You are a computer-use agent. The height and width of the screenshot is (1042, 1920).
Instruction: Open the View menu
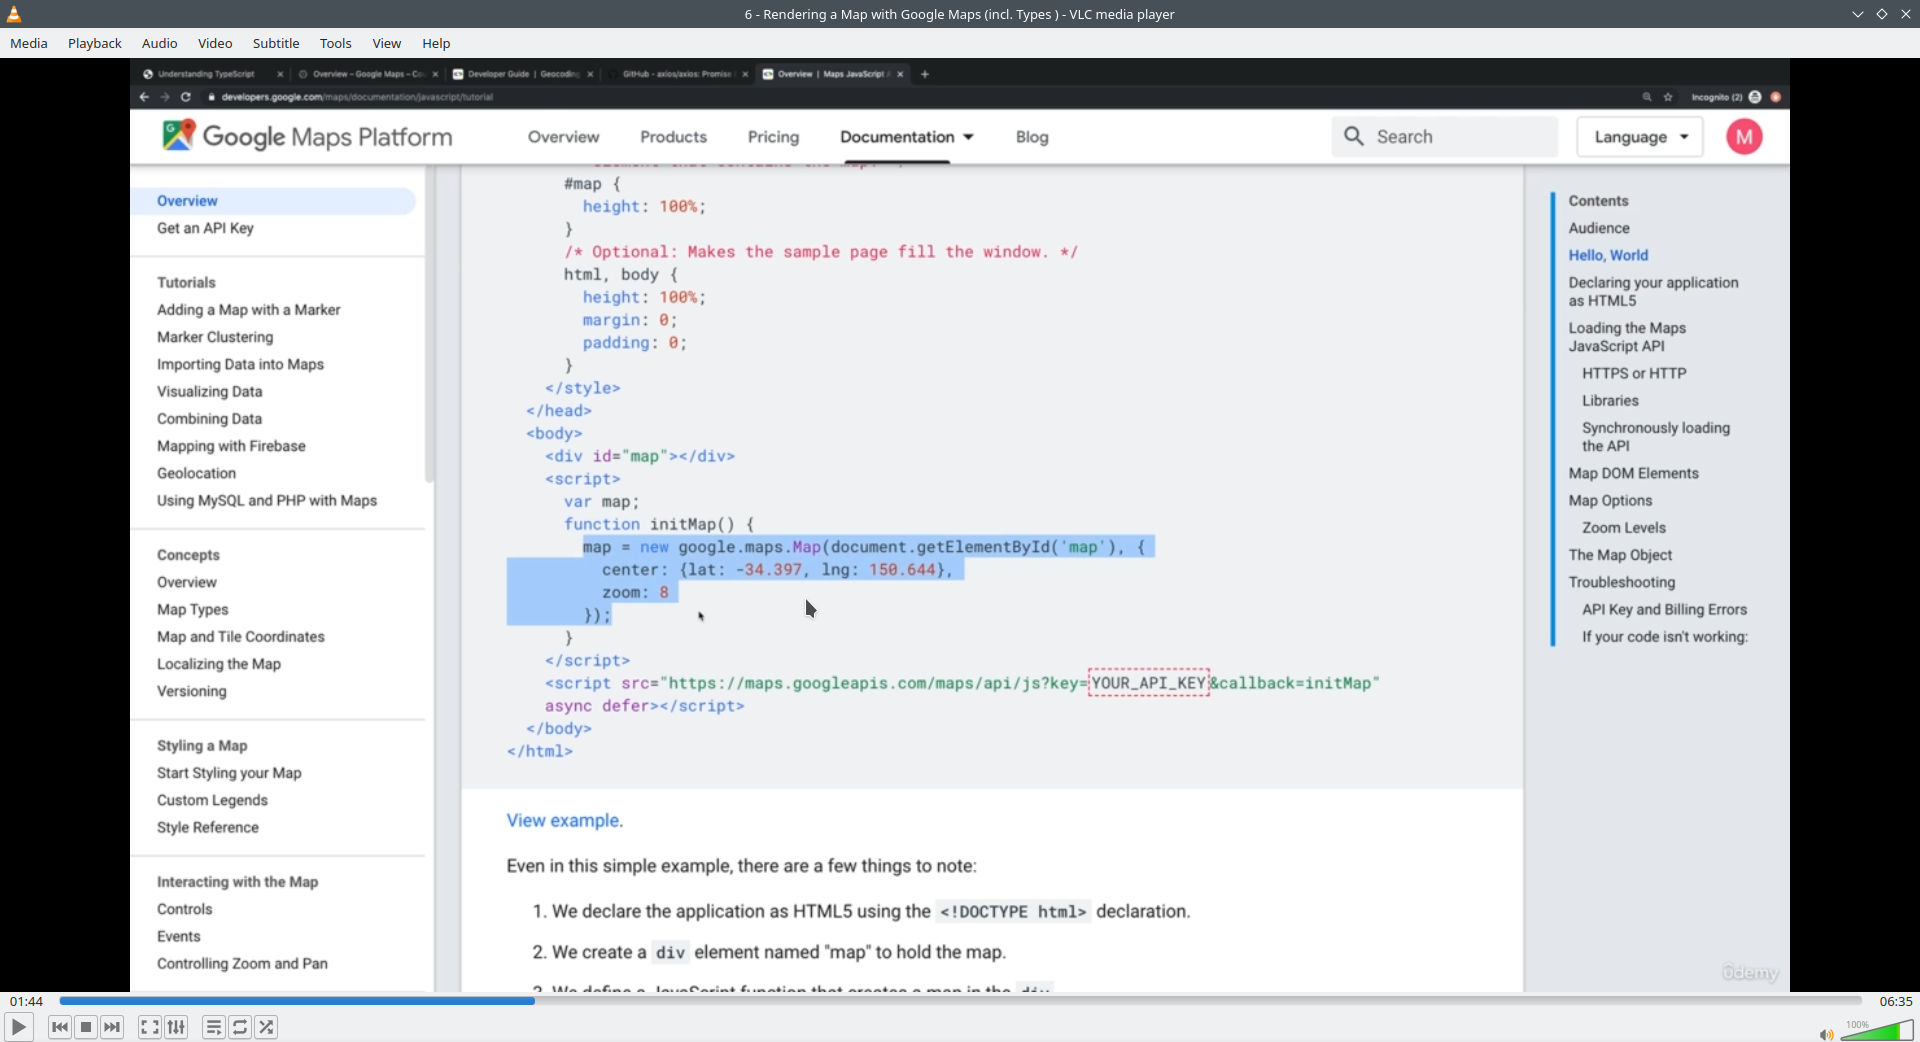click(387, 43)
